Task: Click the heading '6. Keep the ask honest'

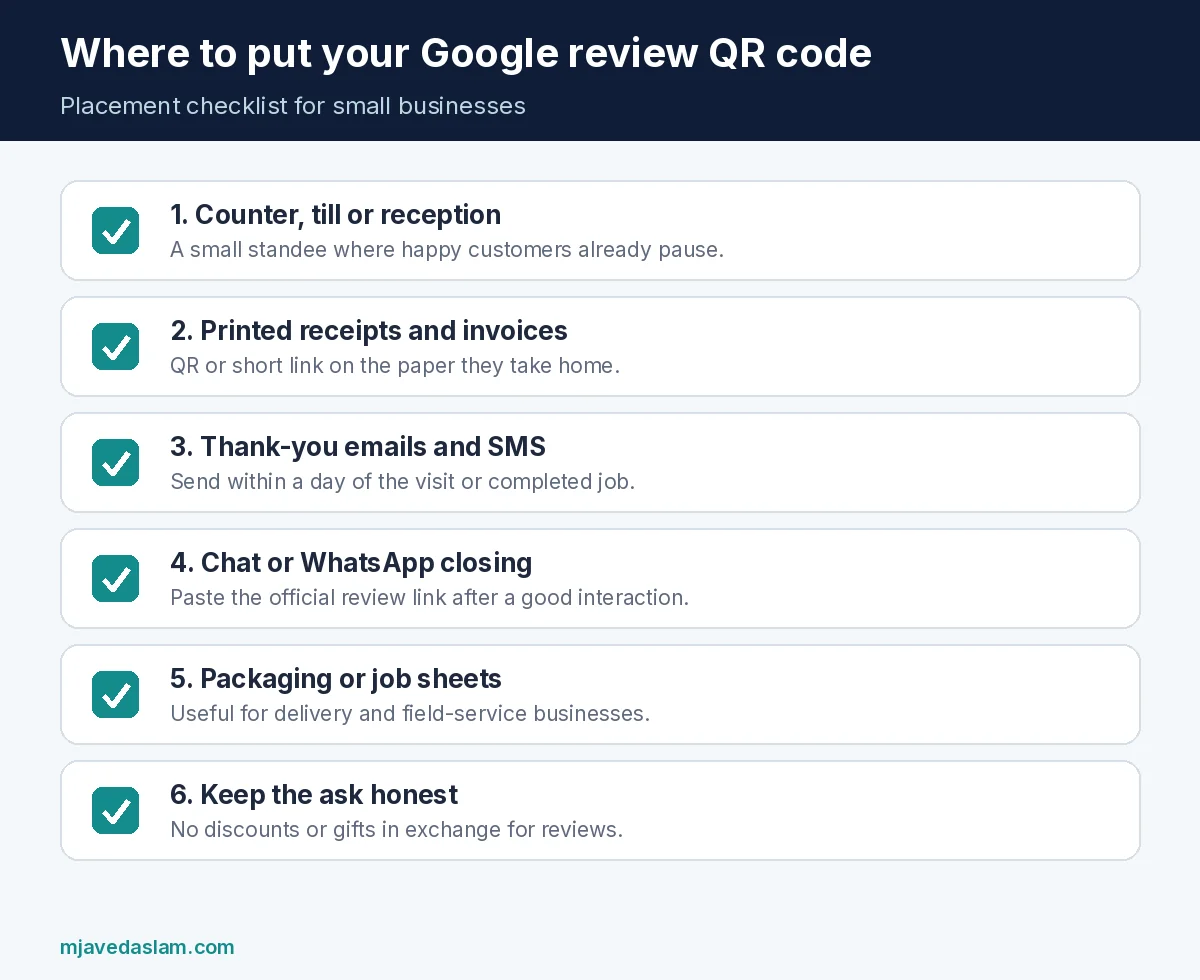Action: click(314, 795)
